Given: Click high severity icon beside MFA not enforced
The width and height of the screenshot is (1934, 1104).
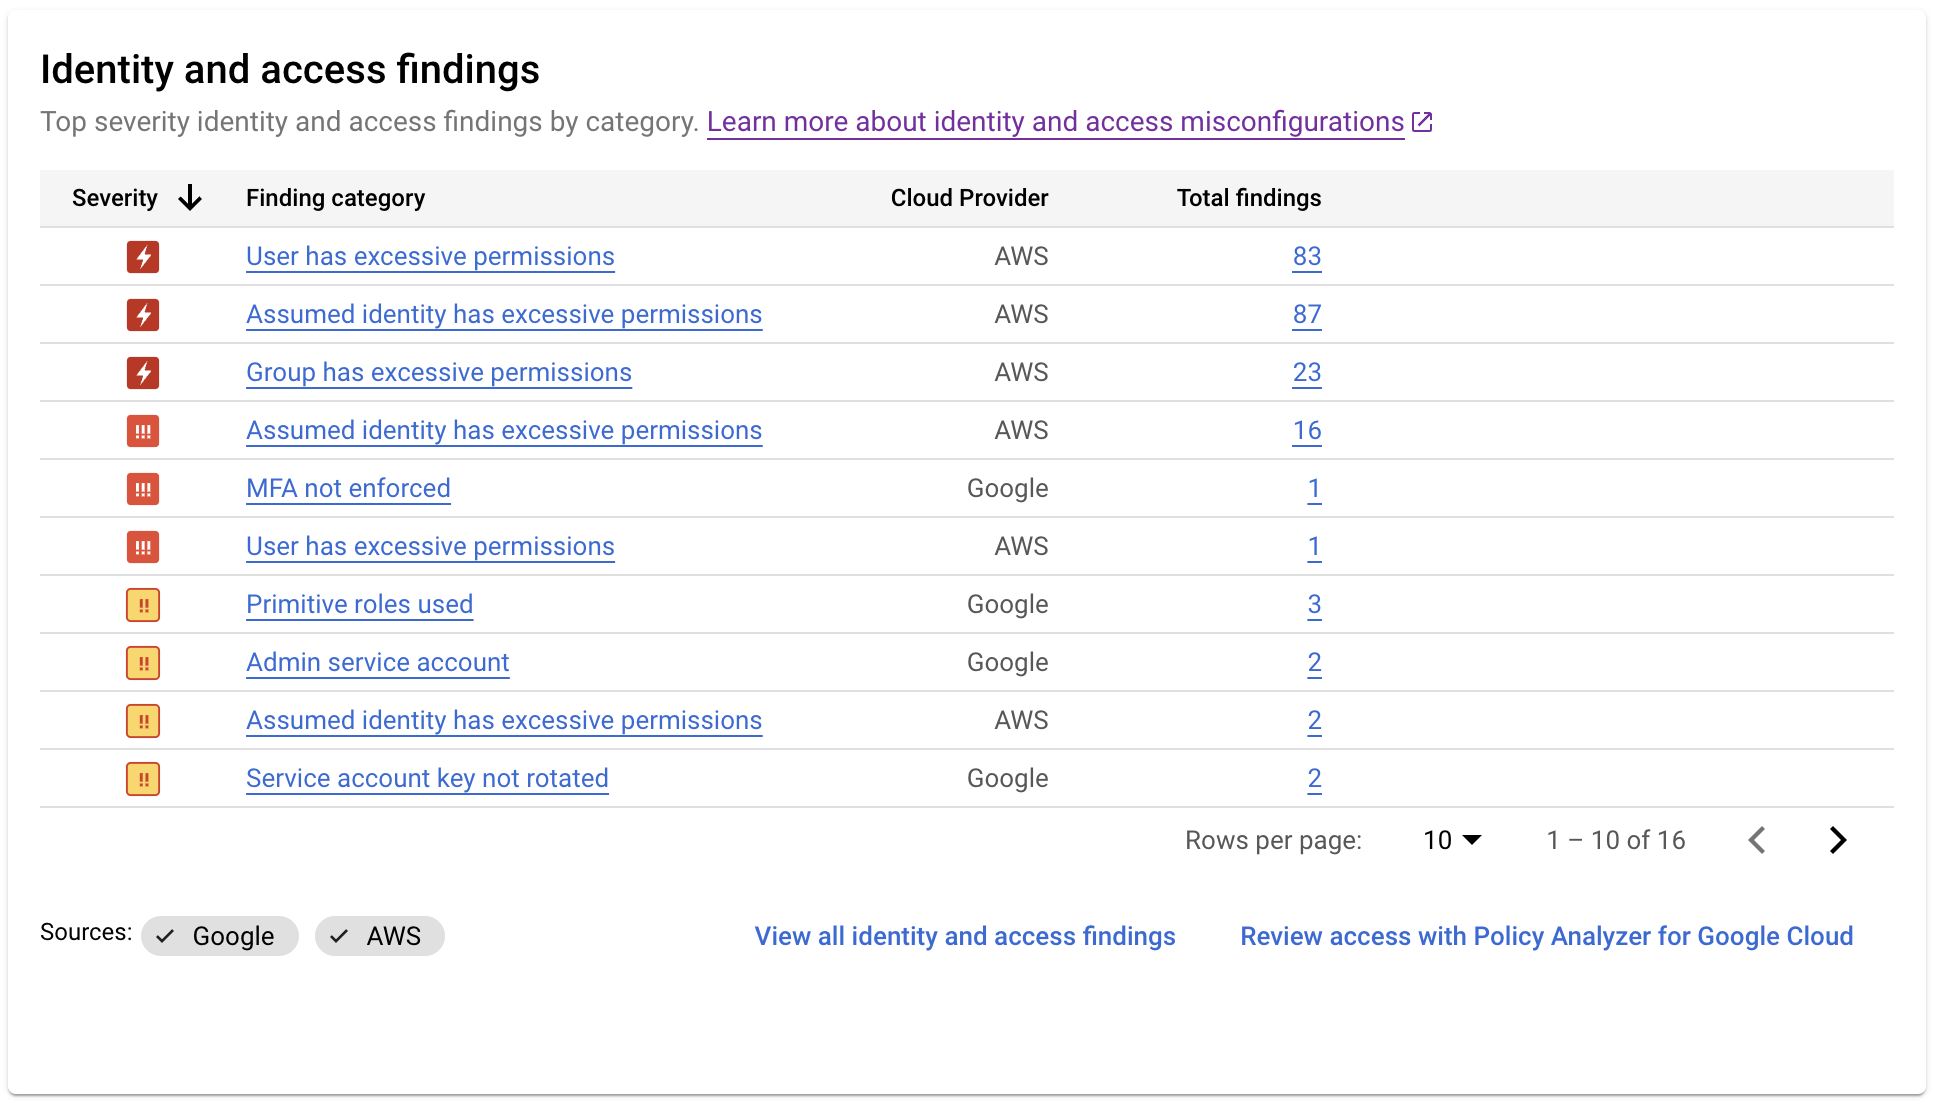Looking at the screenshot, I should [143, 489].
